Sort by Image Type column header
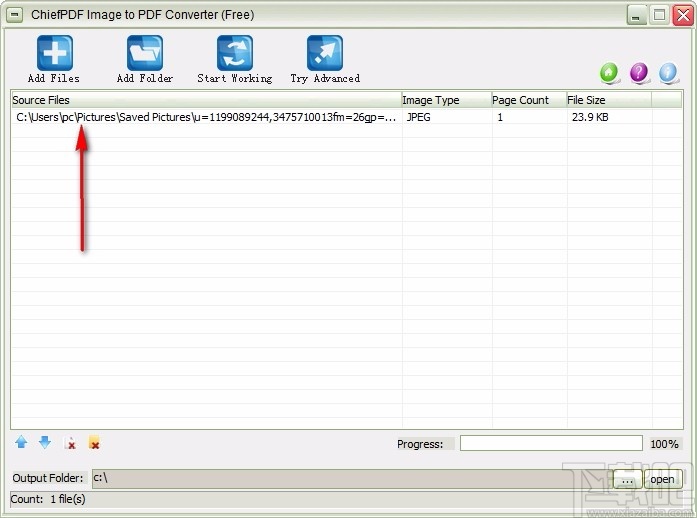 point(446,100)
